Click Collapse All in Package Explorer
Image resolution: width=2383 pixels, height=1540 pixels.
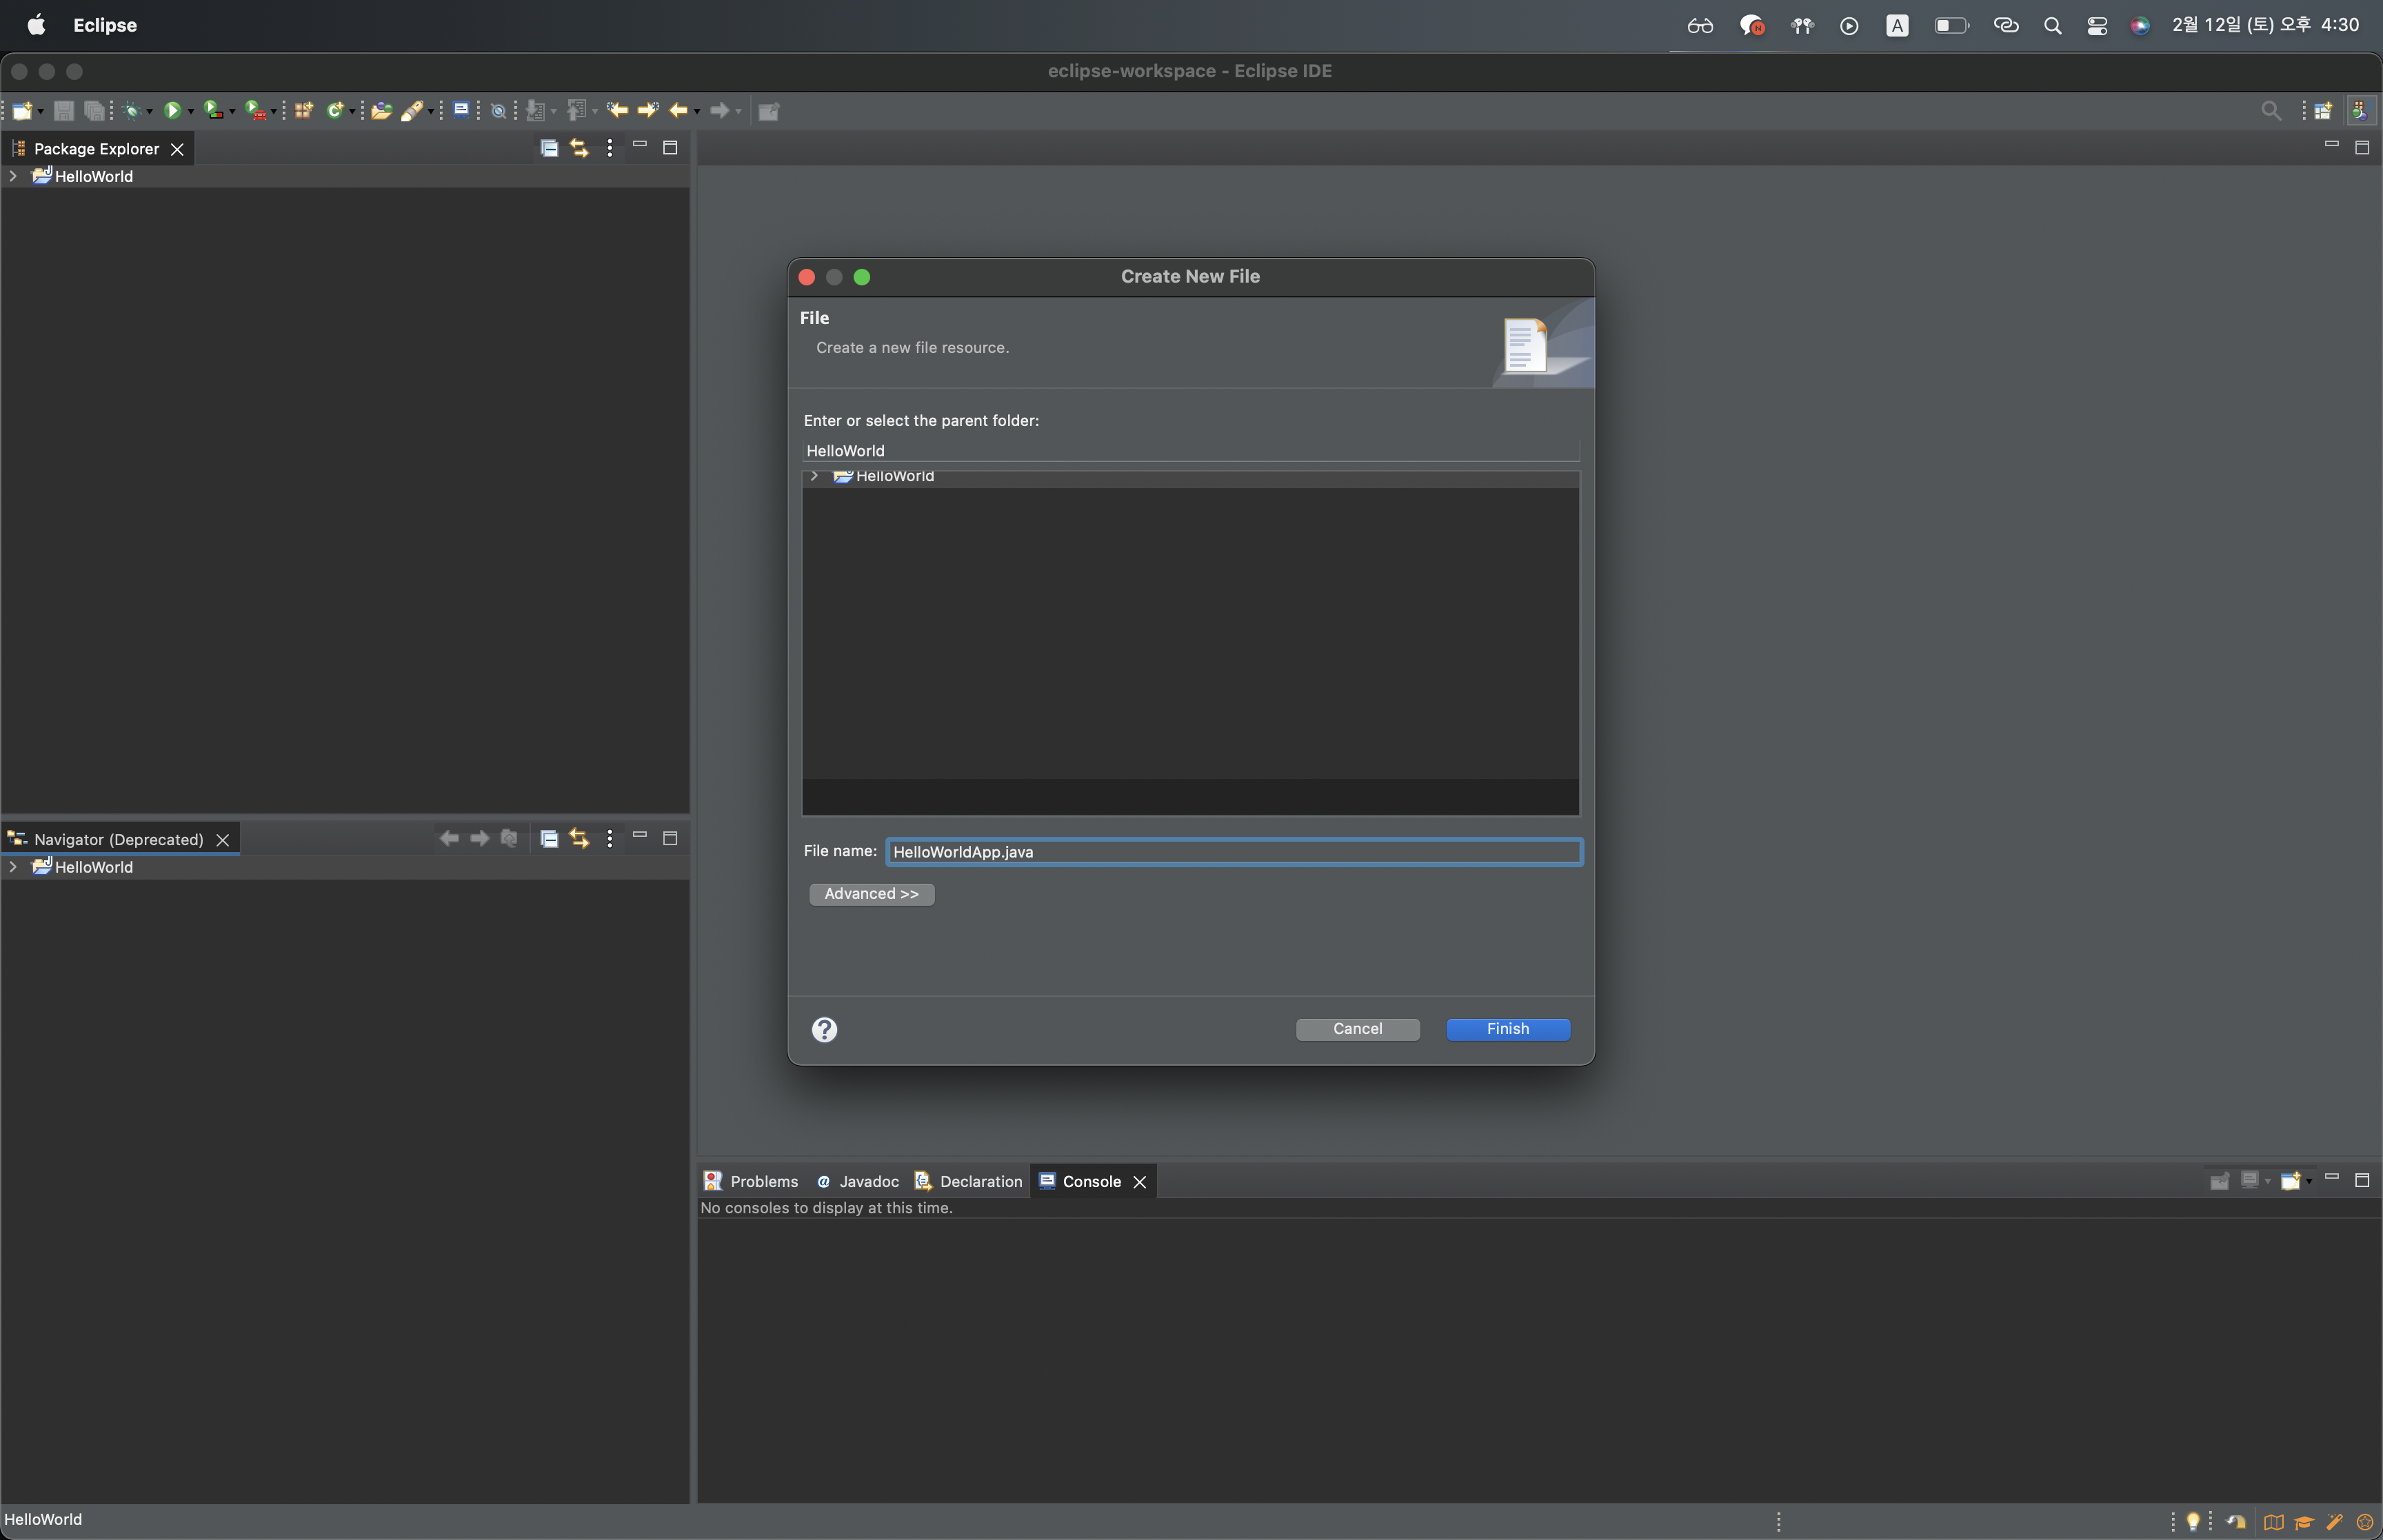click(549, 148)
